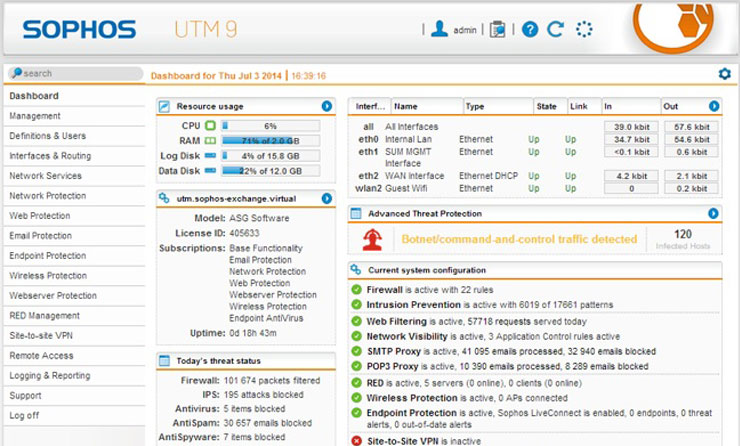Click the refresh arrow icon in header
Viewport: 740px width, 446px height.
(x=555, y=29)
